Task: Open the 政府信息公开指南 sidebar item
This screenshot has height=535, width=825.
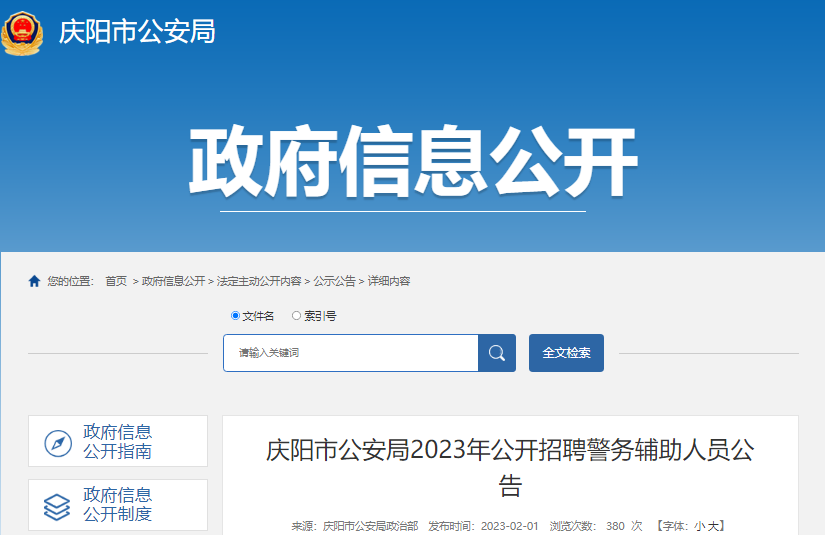Action: tap(118, 441)
